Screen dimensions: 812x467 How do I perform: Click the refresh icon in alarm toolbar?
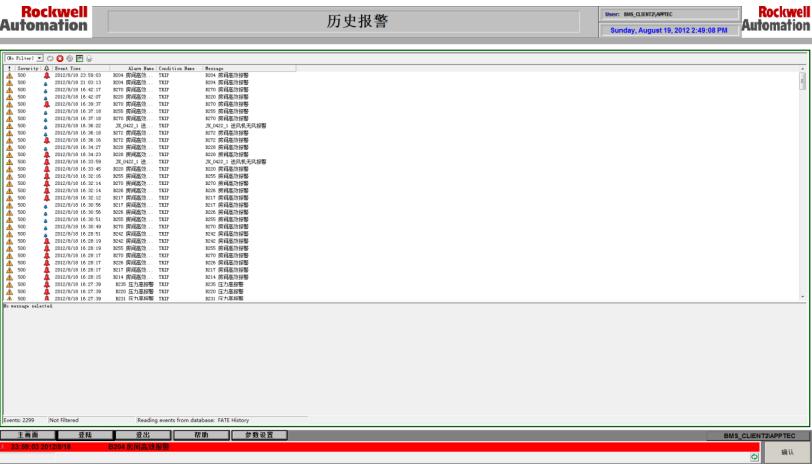(50, 59)
